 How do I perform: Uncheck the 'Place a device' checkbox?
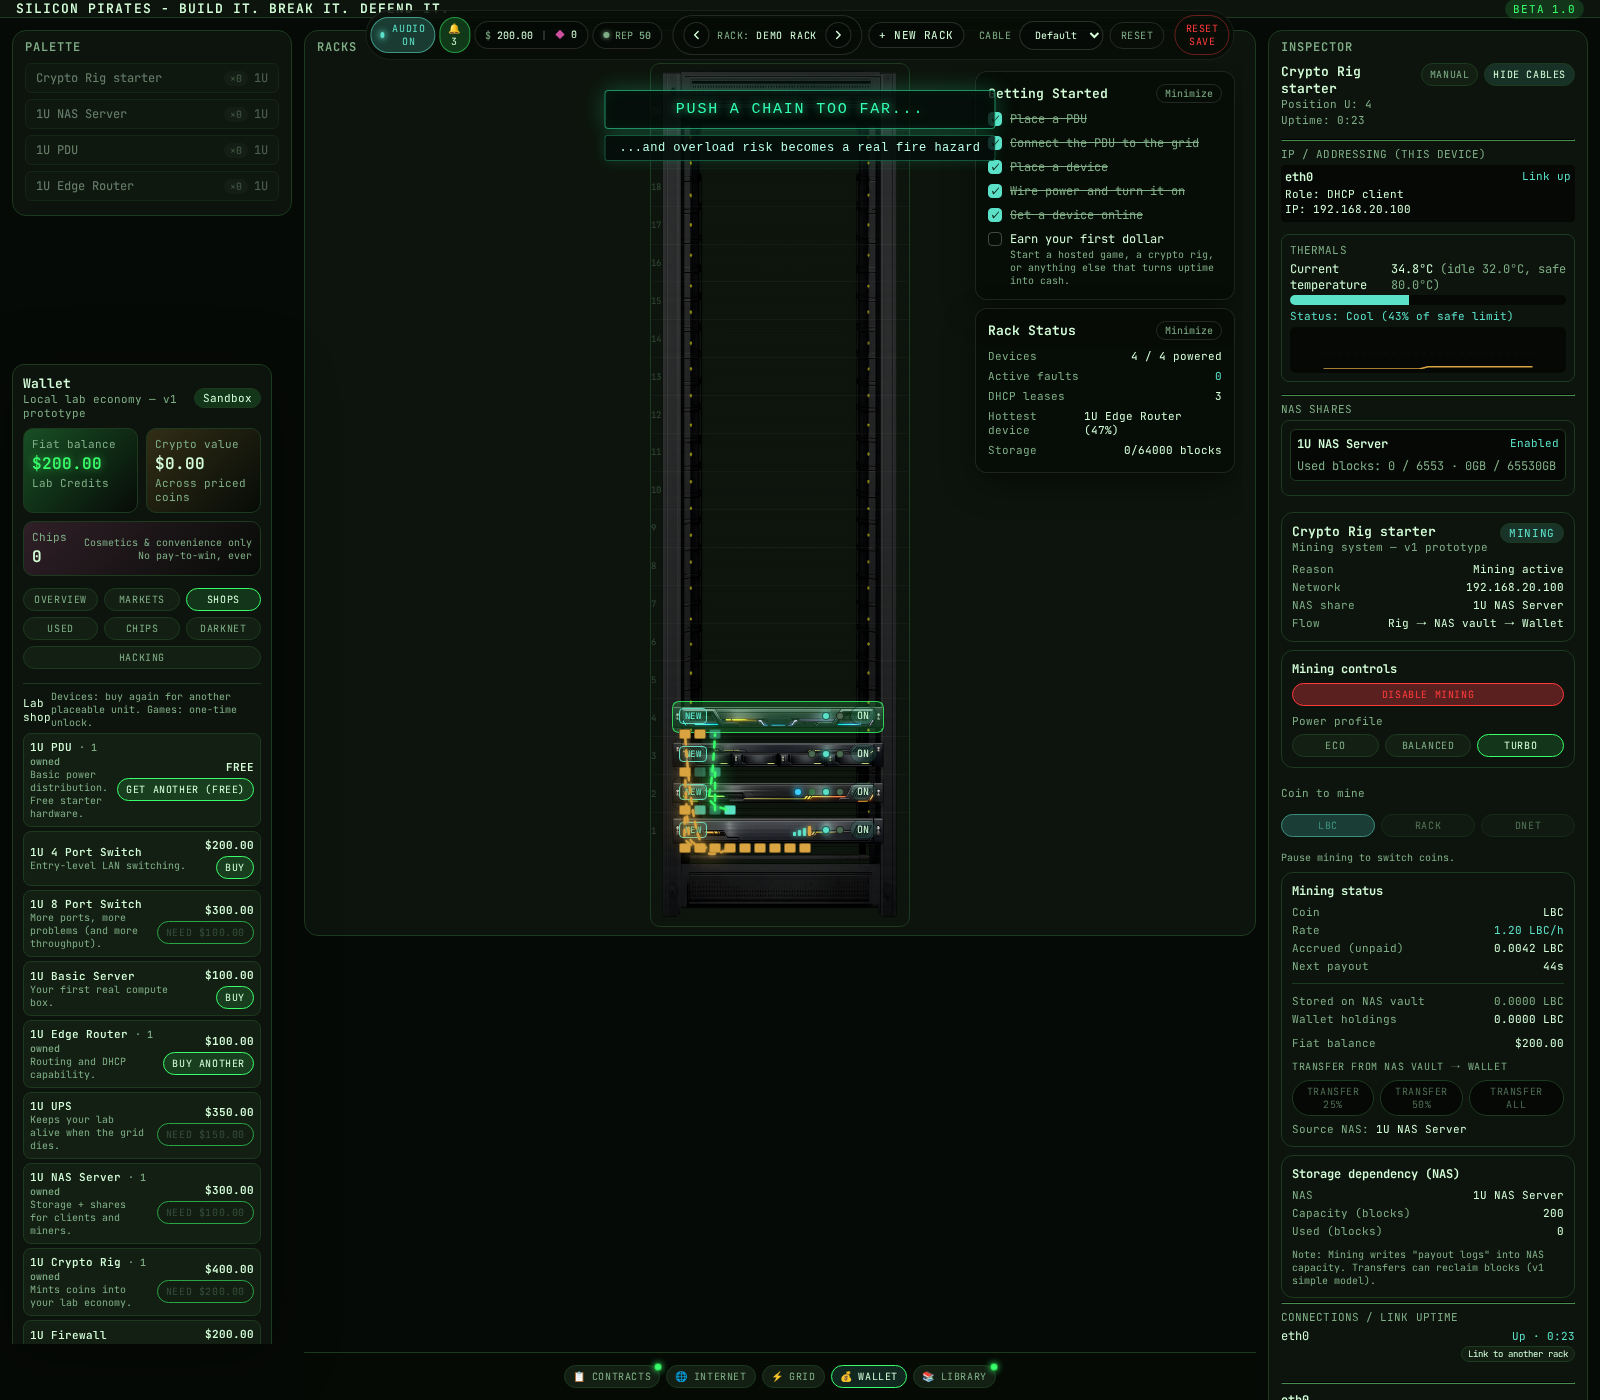click(995, 167)
